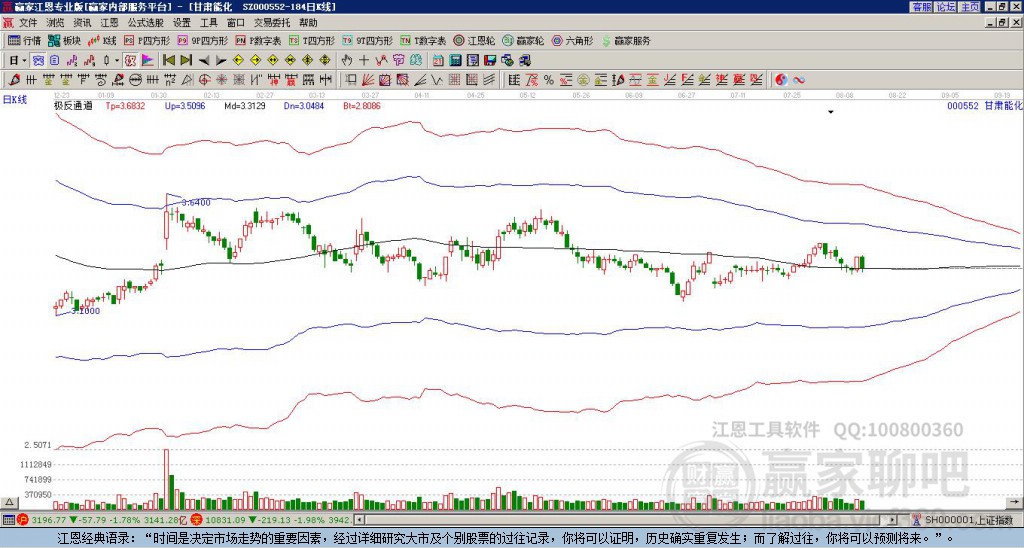
Task: Select the Gann fan lines tool
Action: coord(368,80)
